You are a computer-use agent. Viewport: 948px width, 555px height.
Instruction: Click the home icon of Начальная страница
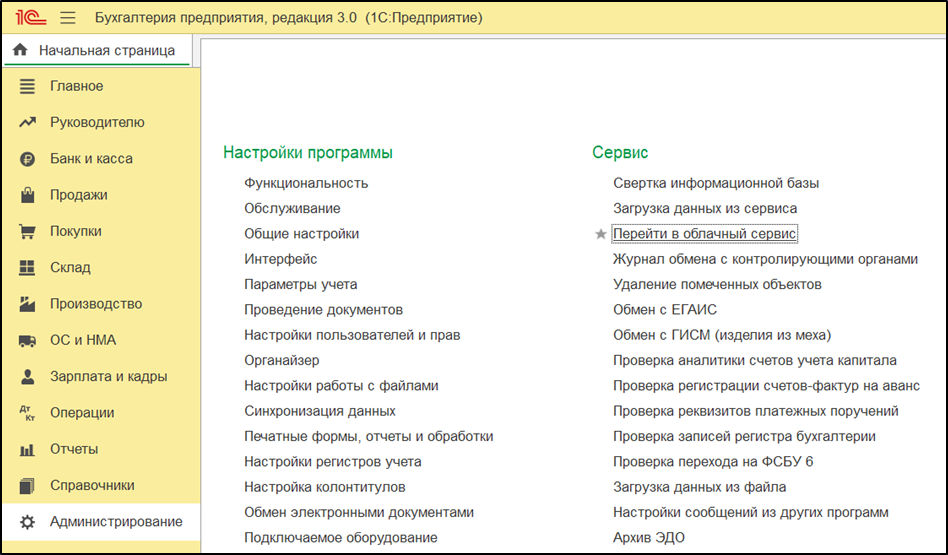[x=20, y=50]
